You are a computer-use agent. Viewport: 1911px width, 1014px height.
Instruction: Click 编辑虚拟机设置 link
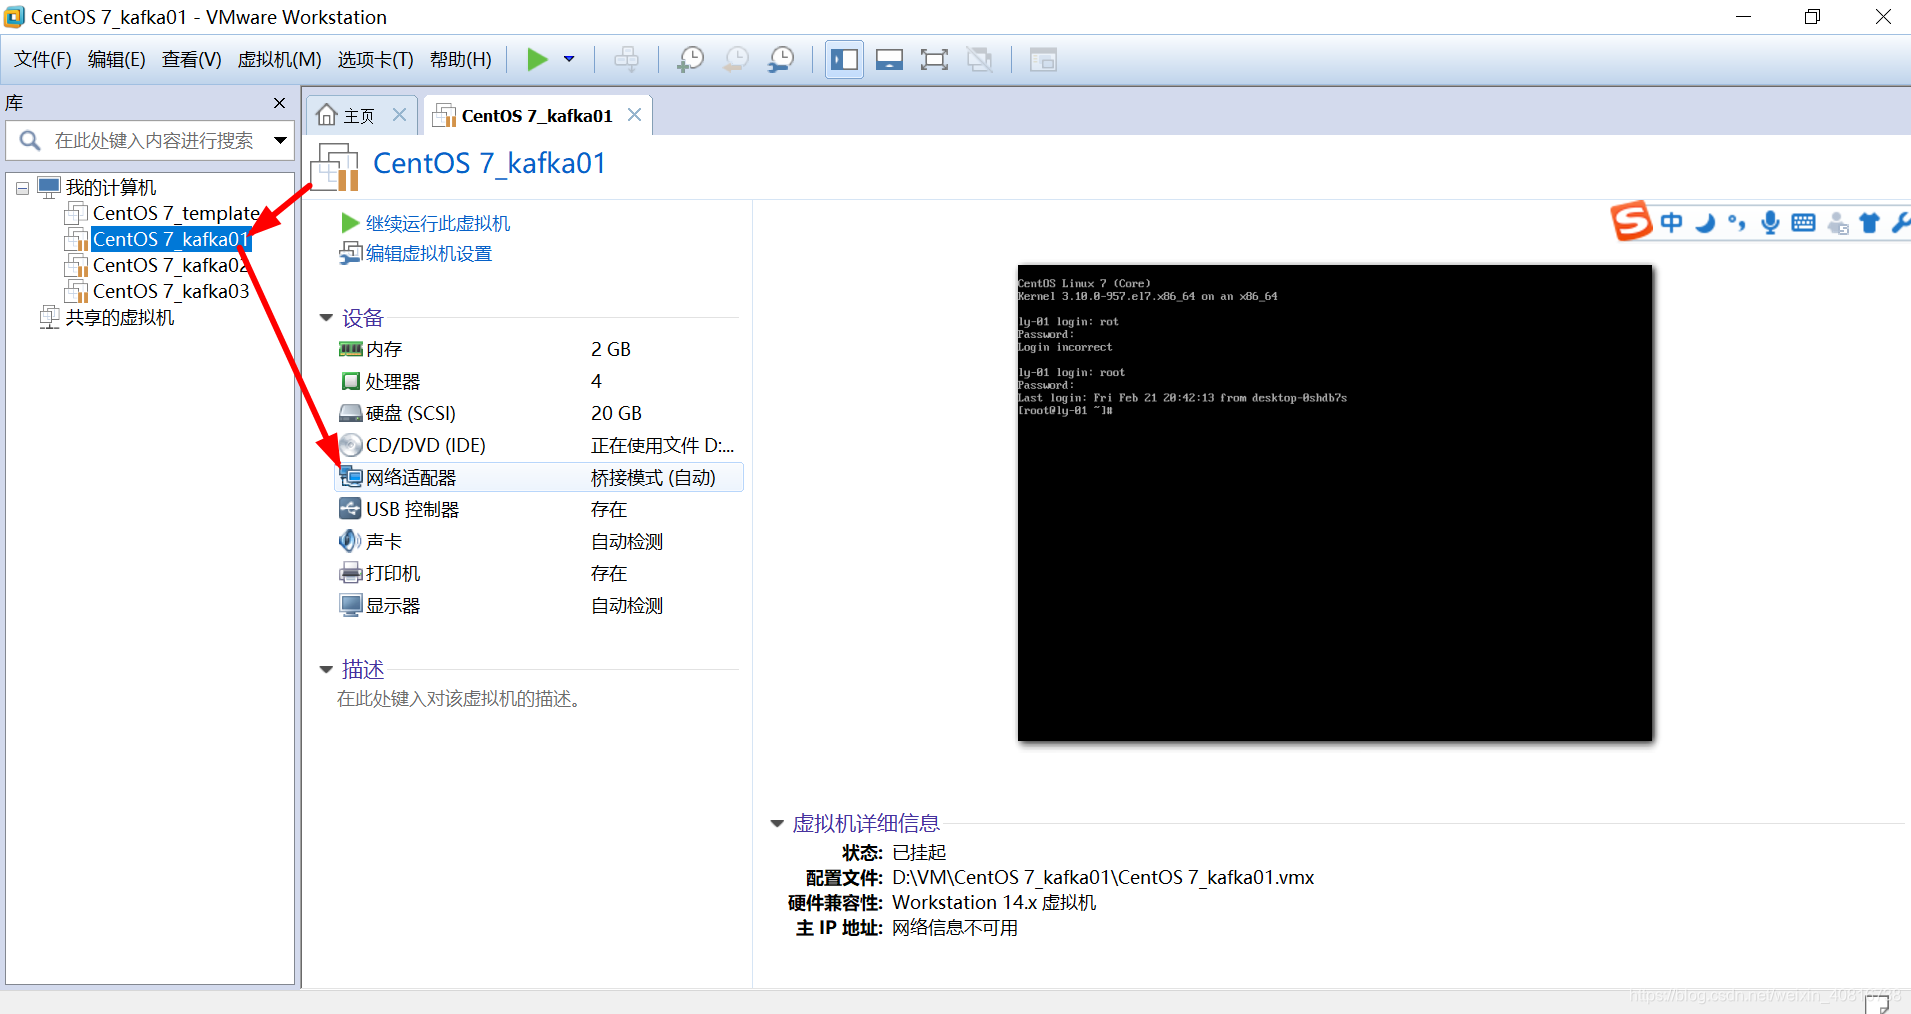[x=429, y=254]
